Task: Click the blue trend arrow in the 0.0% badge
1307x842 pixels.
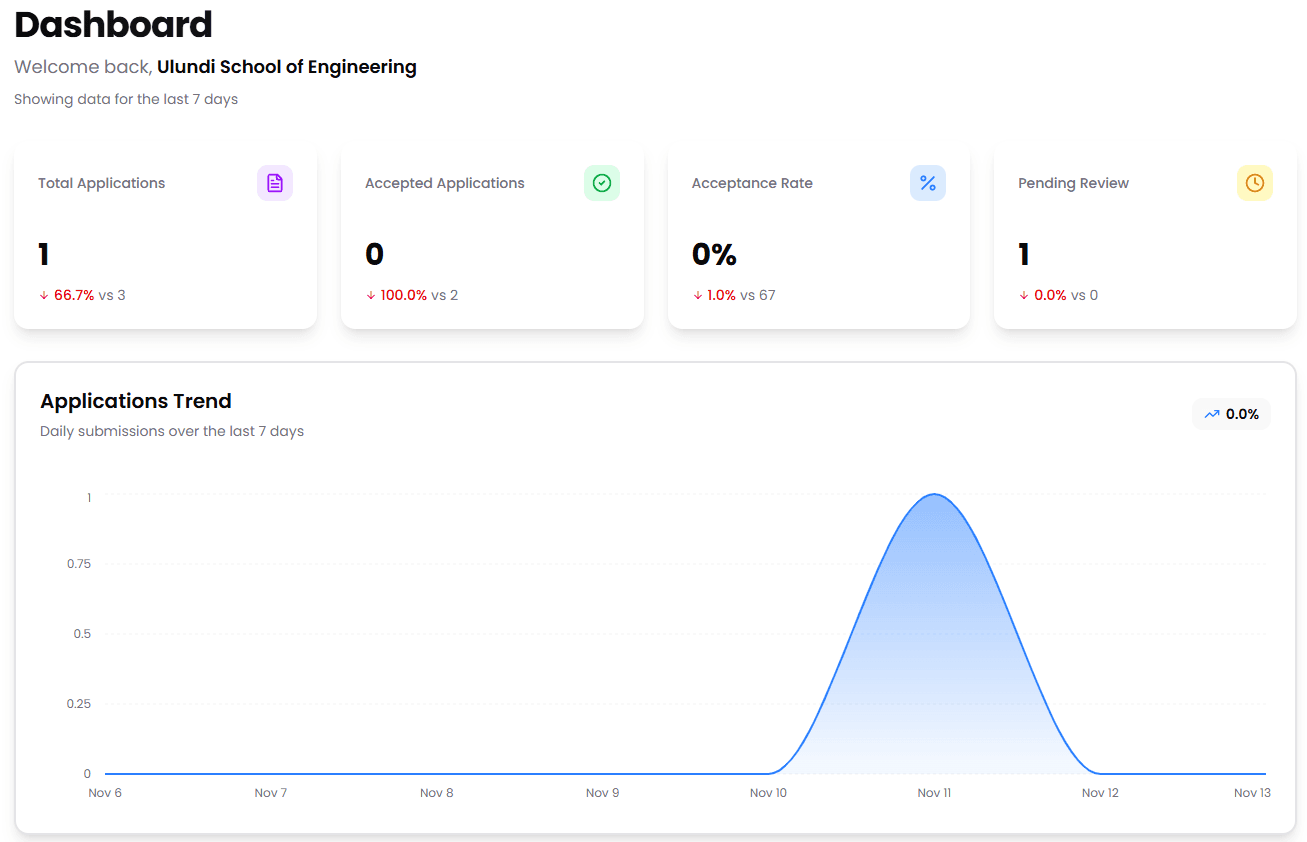Action: click(1210, 413)
